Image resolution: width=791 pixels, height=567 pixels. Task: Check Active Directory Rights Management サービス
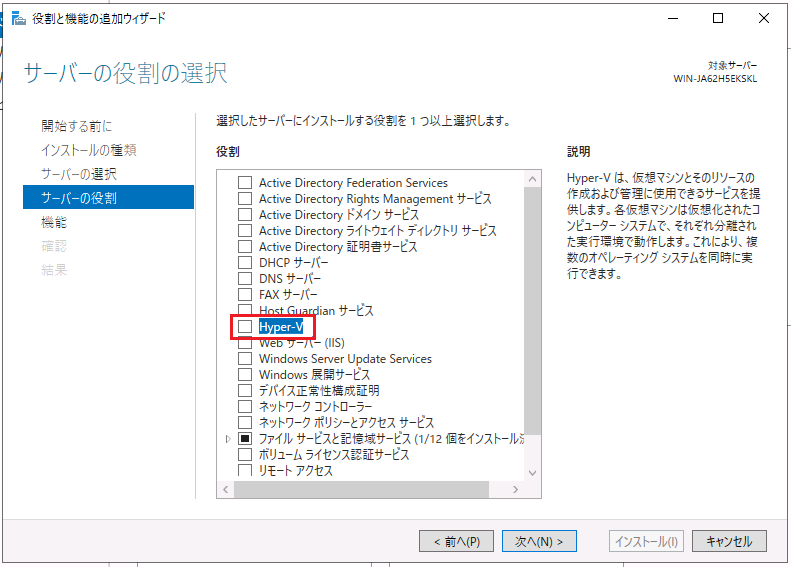pos(245,198)
